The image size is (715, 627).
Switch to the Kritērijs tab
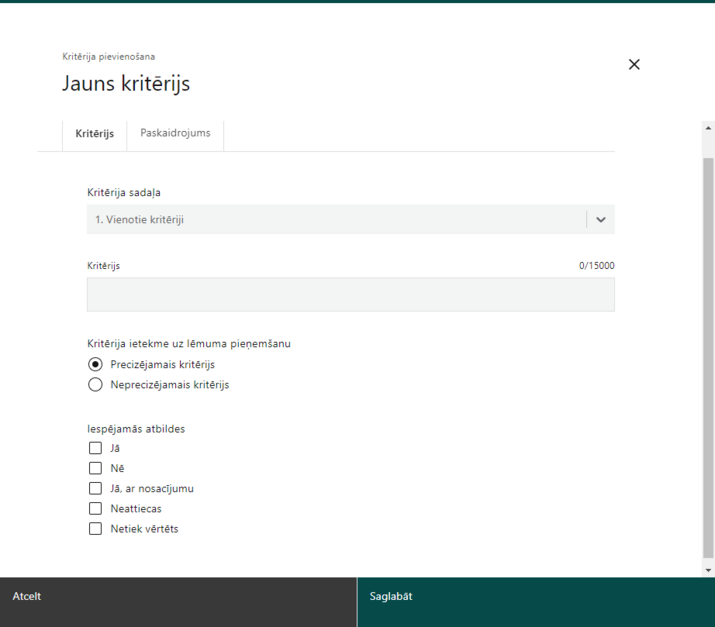94,134
